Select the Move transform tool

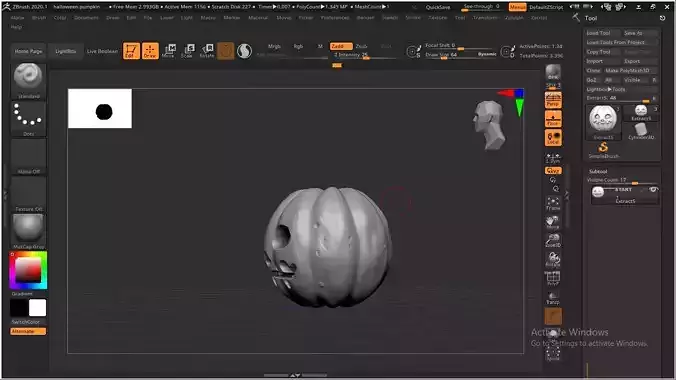pos(169,51)
